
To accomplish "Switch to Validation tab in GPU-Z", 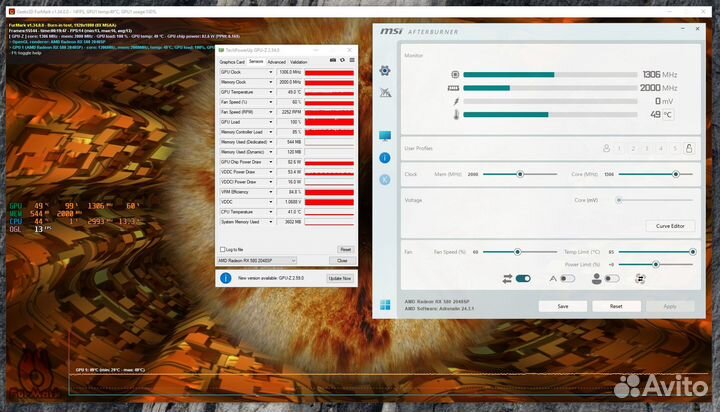I will coord(298,62).
